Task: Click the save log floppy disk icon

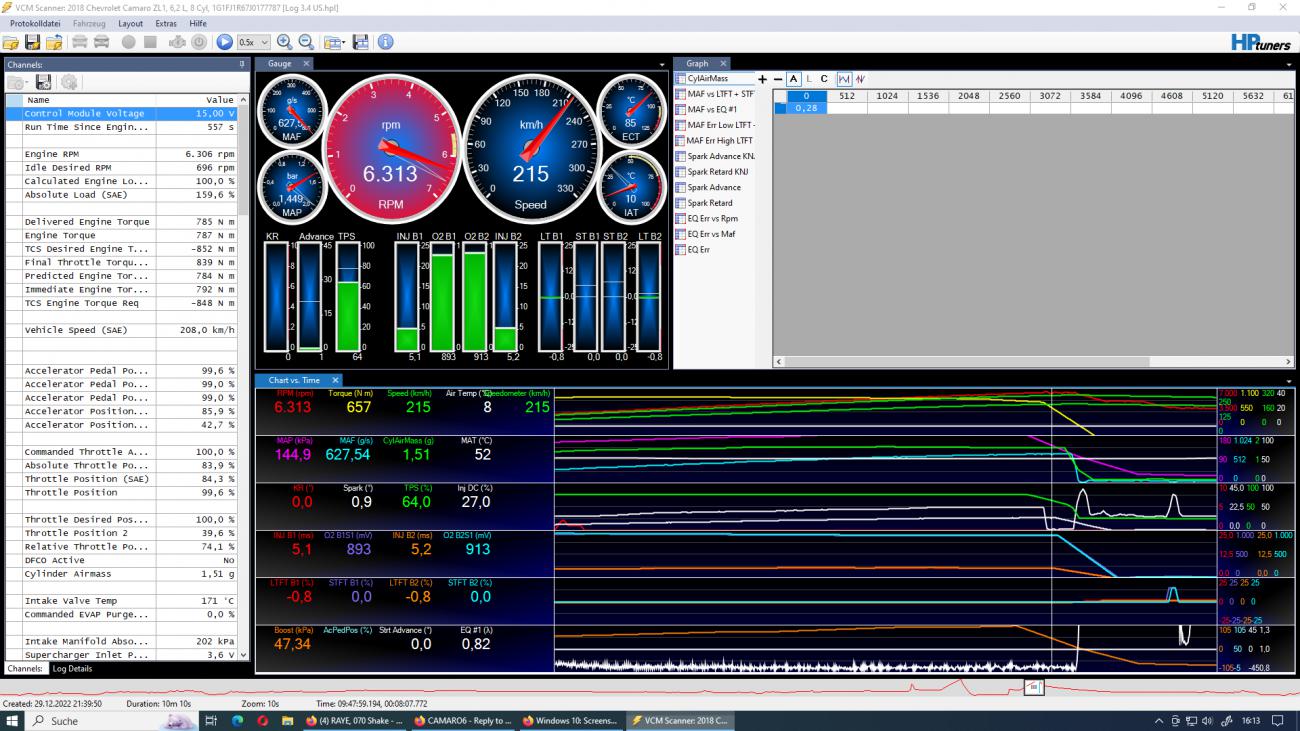Action: [x=32, y=42]
